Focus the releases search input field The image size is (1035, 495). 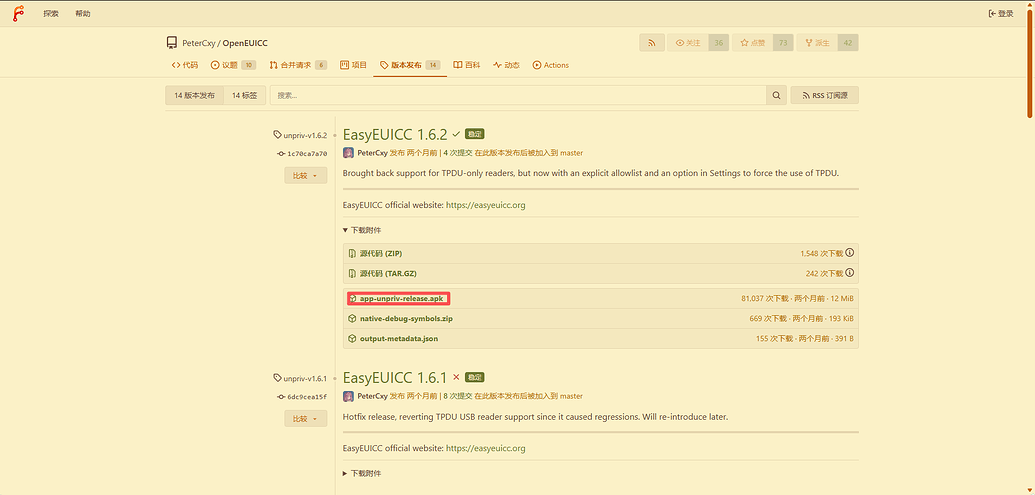tap(518, 96)
